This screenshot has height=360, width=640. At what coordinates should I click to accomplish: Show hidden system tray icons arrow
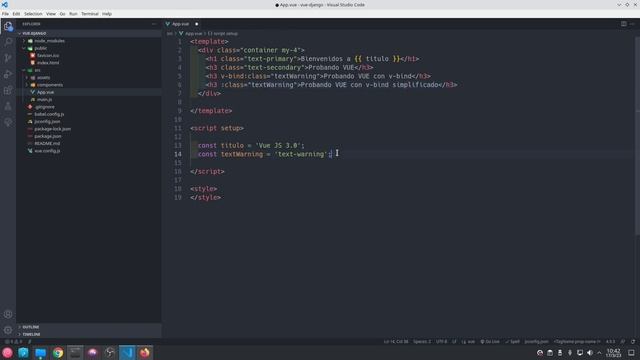click(x=599, y=353)
